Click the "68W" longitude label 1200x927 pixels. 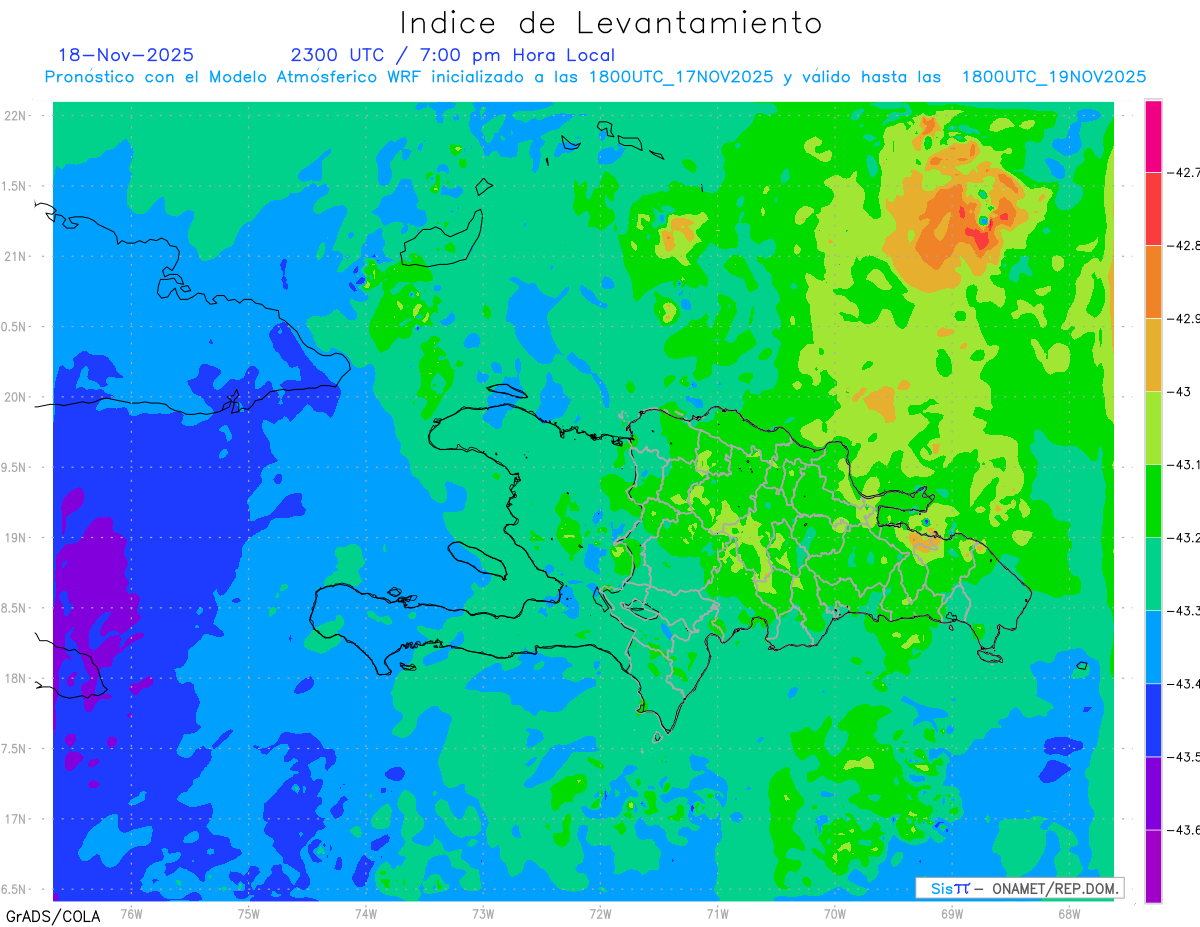tap(1069, 913)
